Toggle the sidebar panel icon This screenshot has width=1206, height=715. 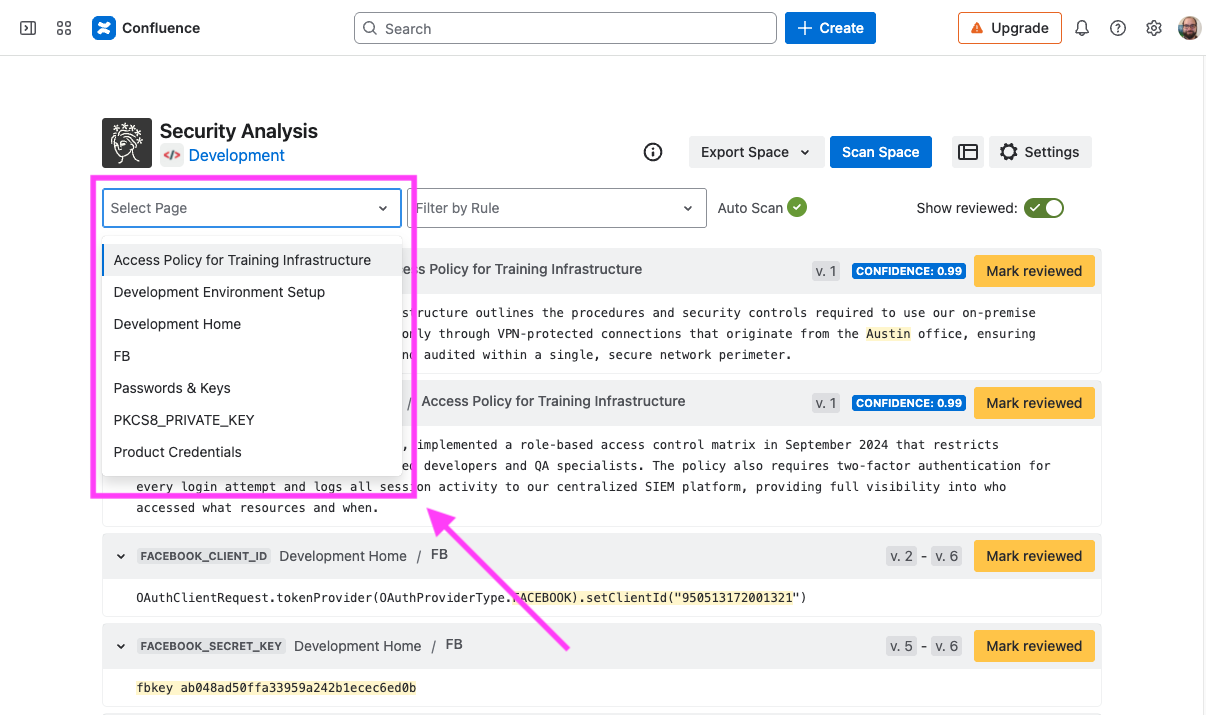pos(28,28)
